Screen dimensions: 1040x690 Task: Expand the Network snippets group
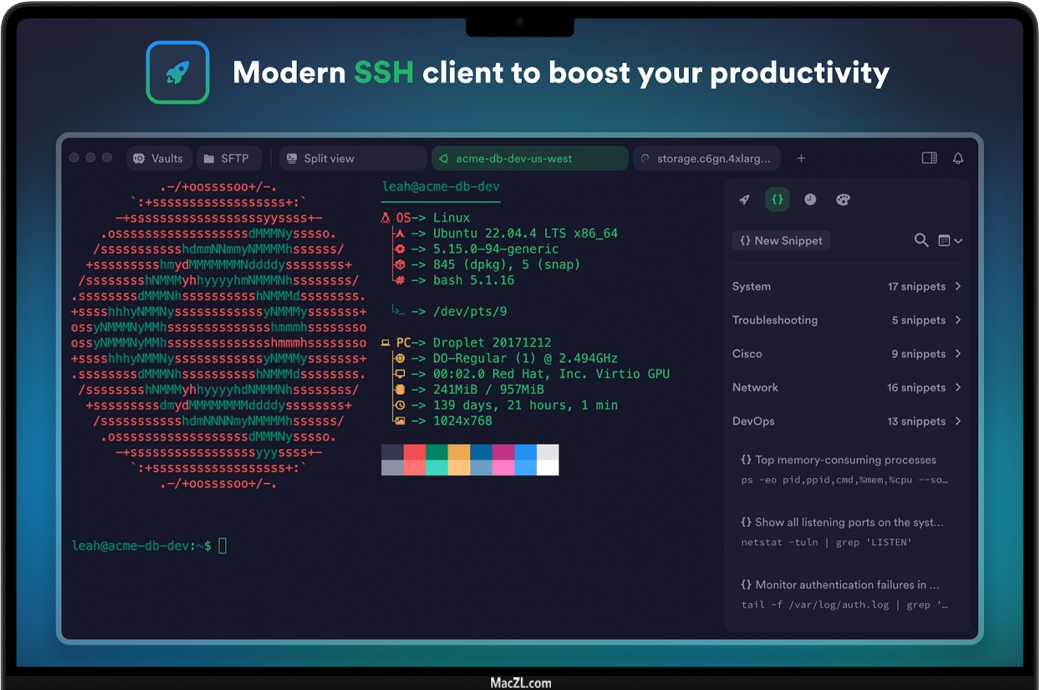(846, 388)
